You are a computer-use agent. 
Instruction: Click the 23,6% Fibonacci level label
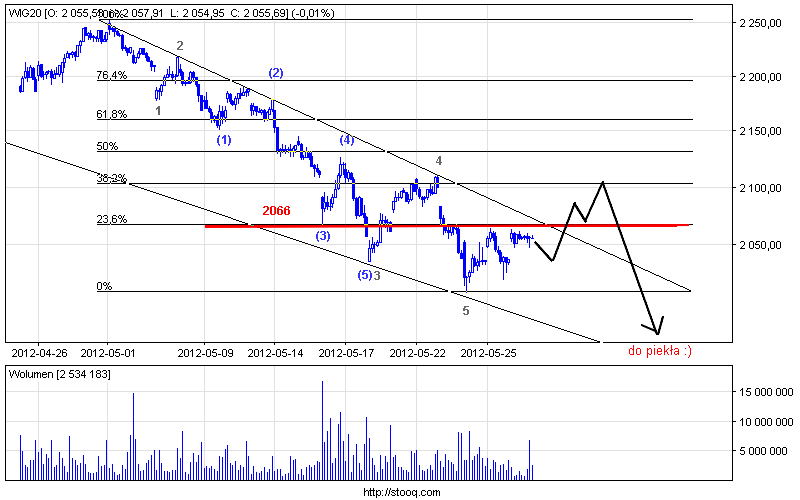(x=112, y=219)
